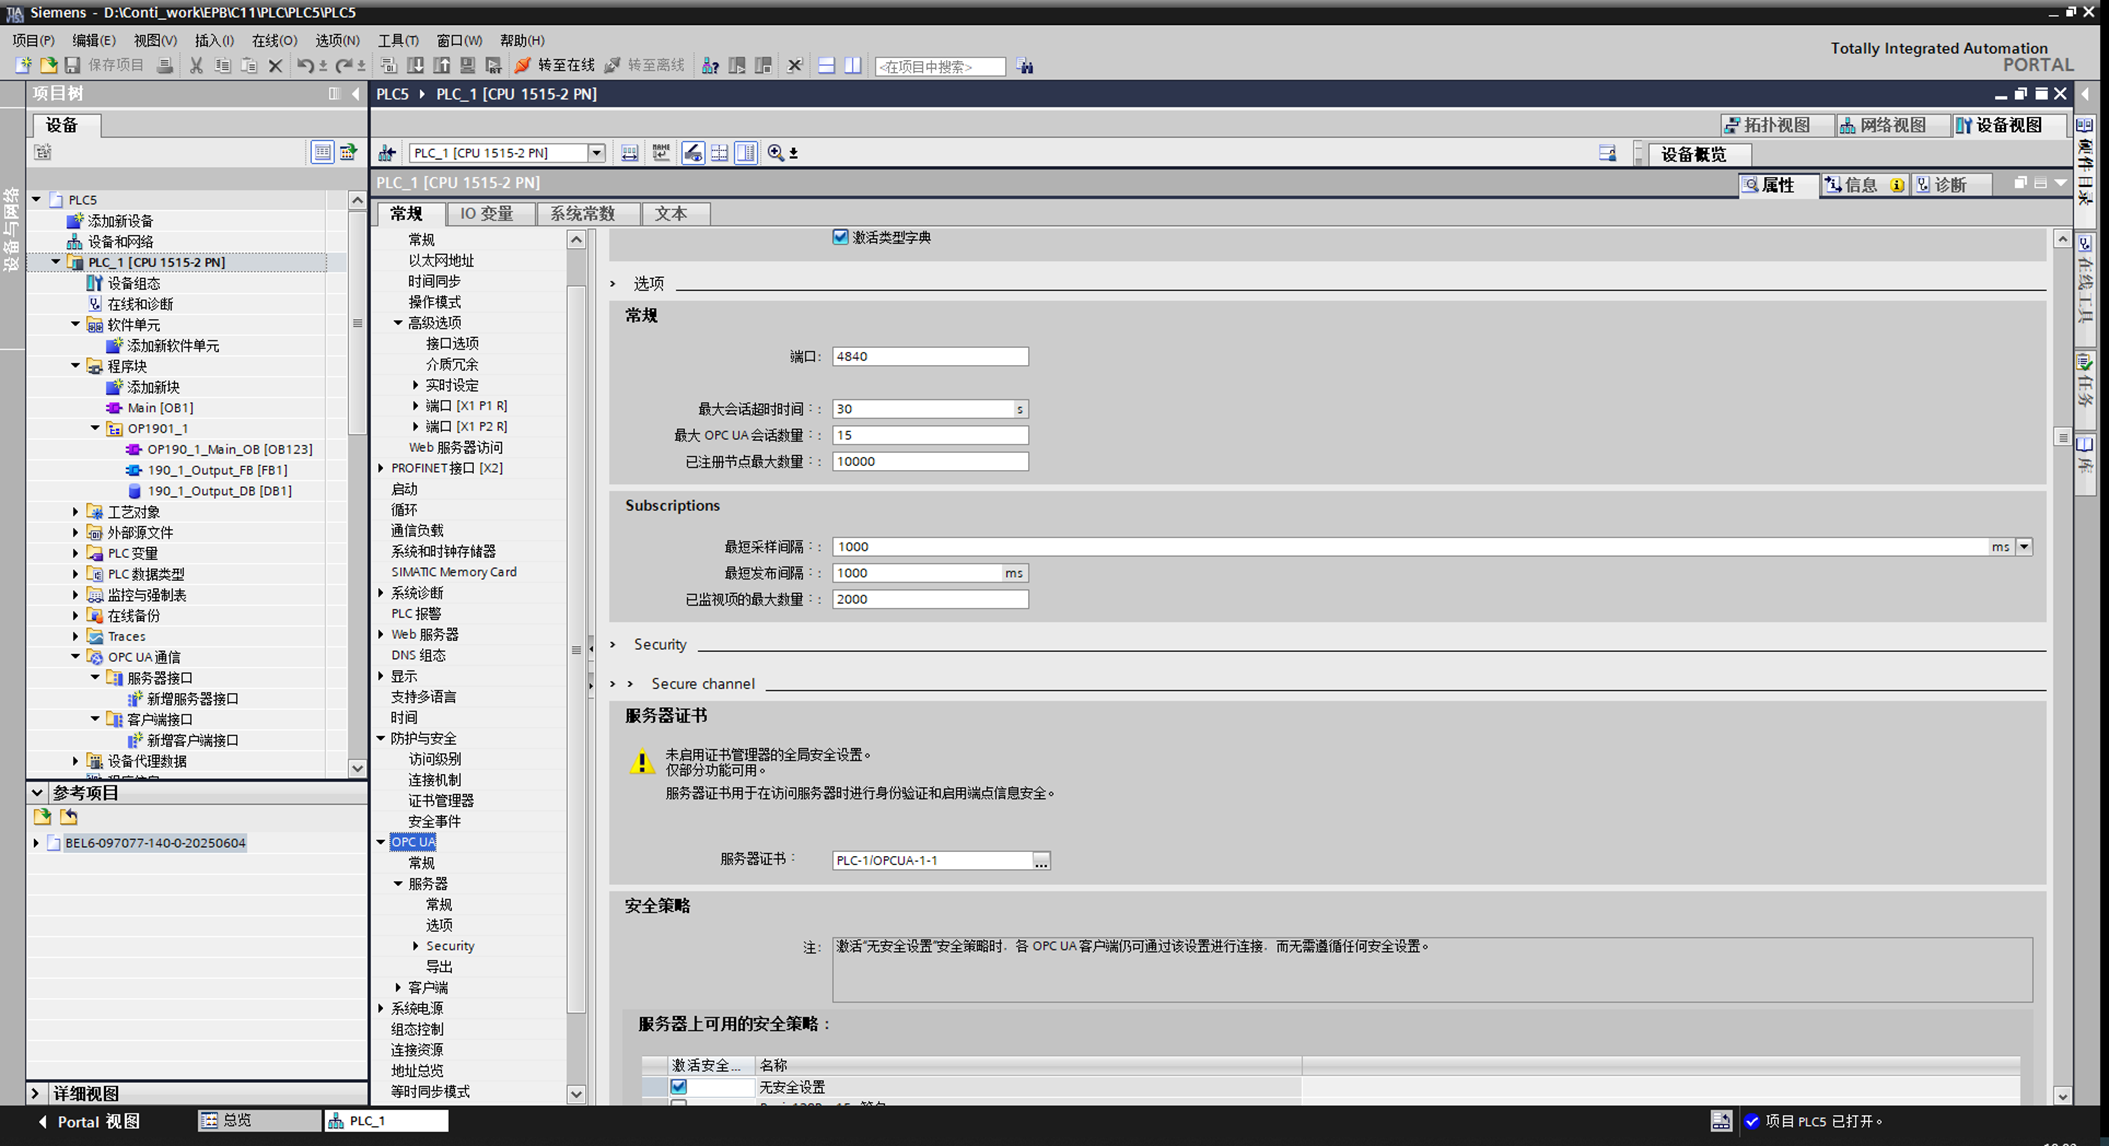Click the cut scissors icon
2109x1146 pixels.
coord(196,66)
